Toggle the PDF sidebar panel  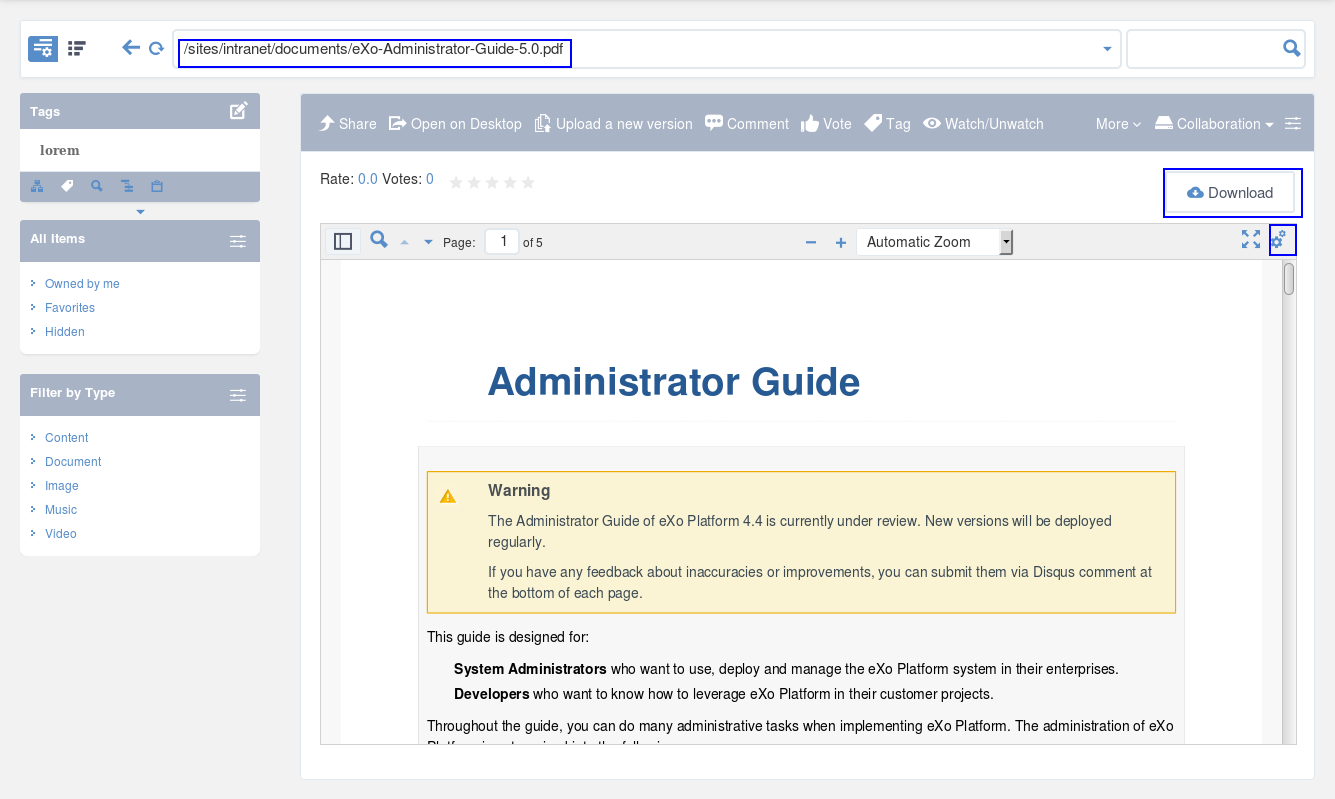(x=343, y=241)
